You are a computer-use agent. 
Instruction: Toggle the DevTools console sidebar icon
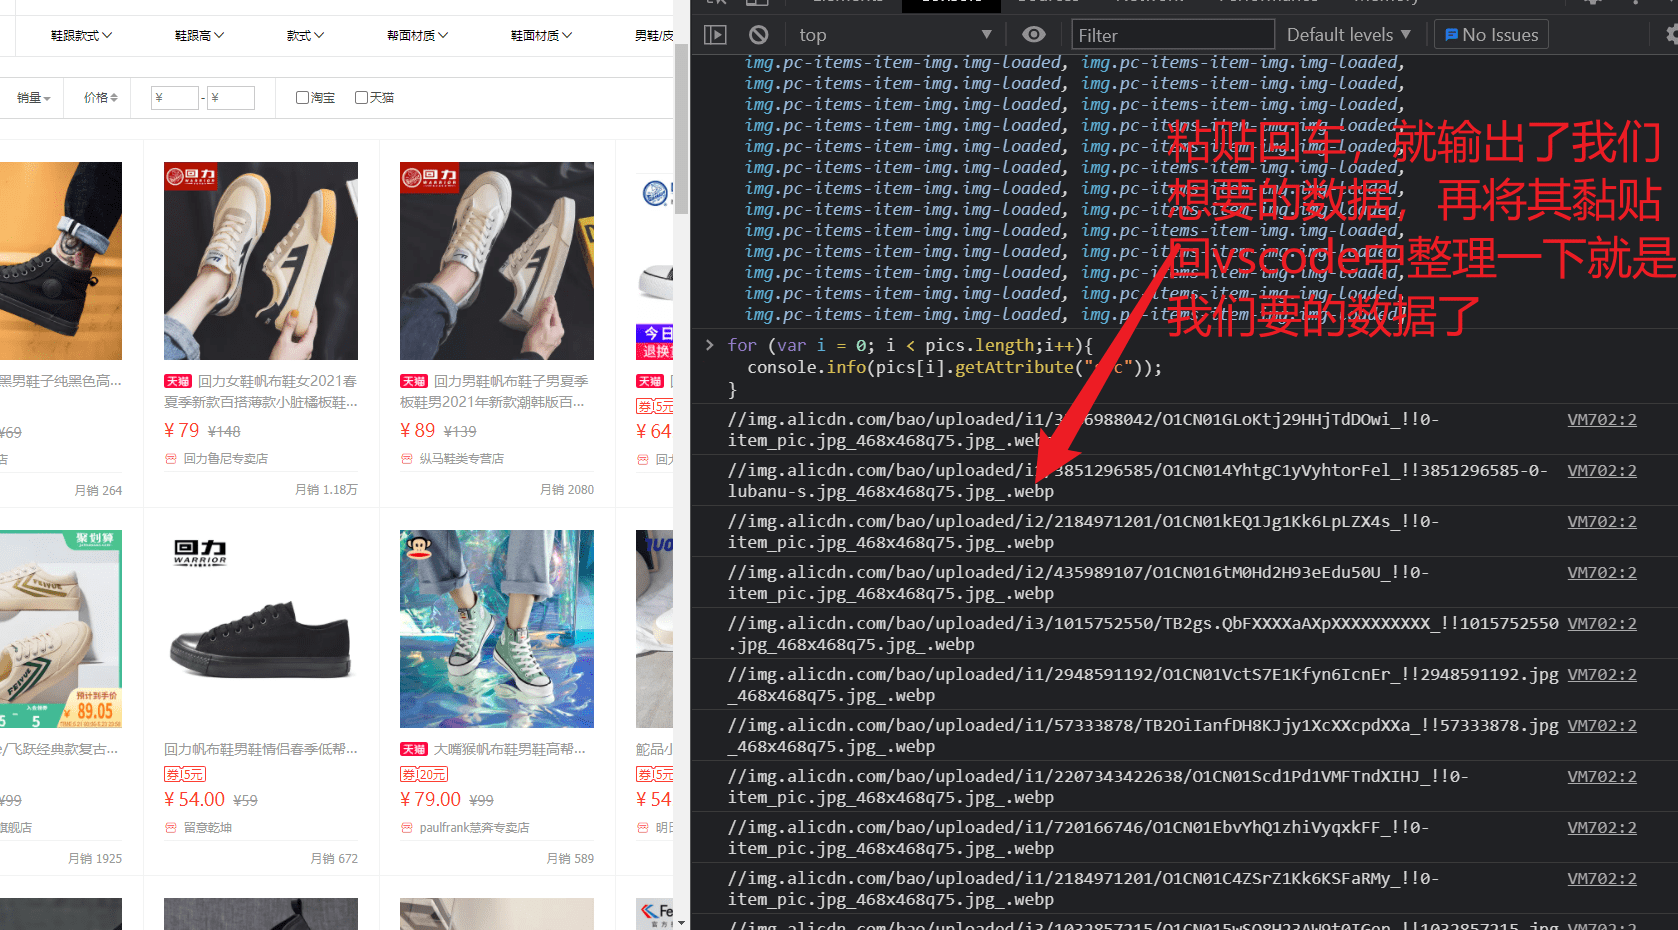(715, 35)
